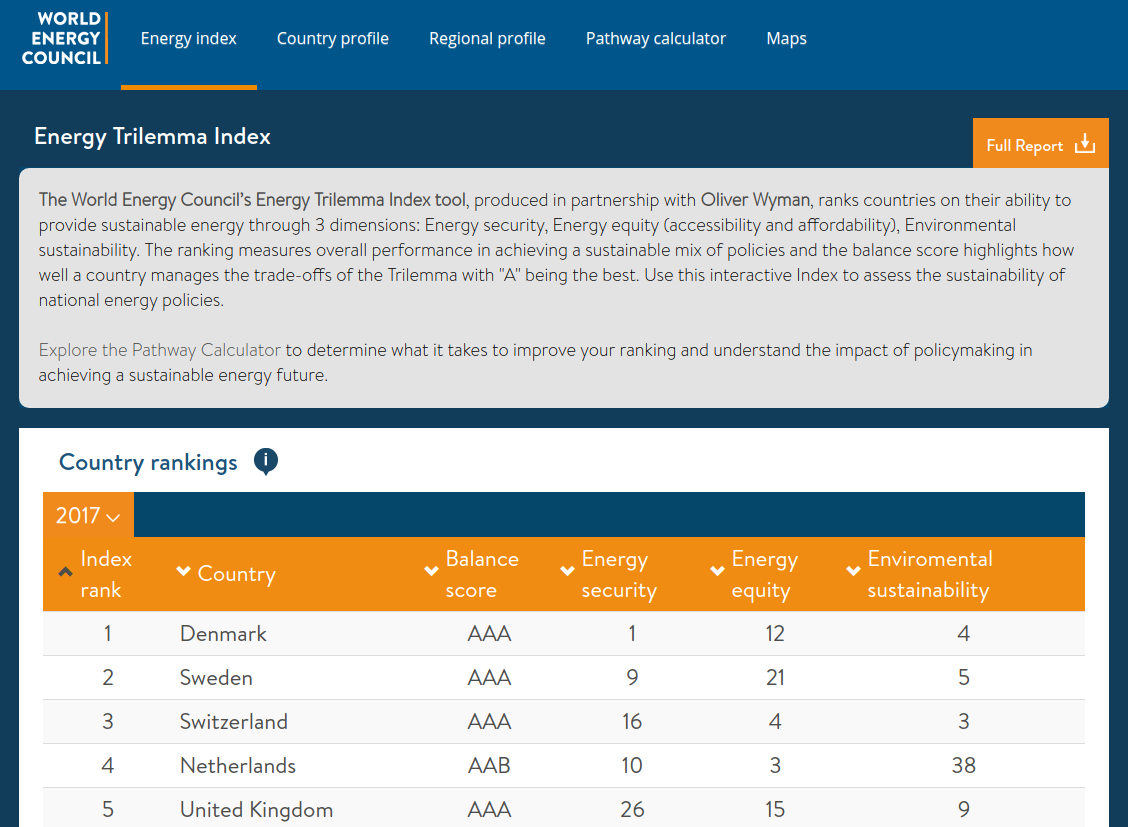Image resolution: width=1128 pixels, height=827 pixels.
Task: Download the Full Report
Action: click(1040, 143)
